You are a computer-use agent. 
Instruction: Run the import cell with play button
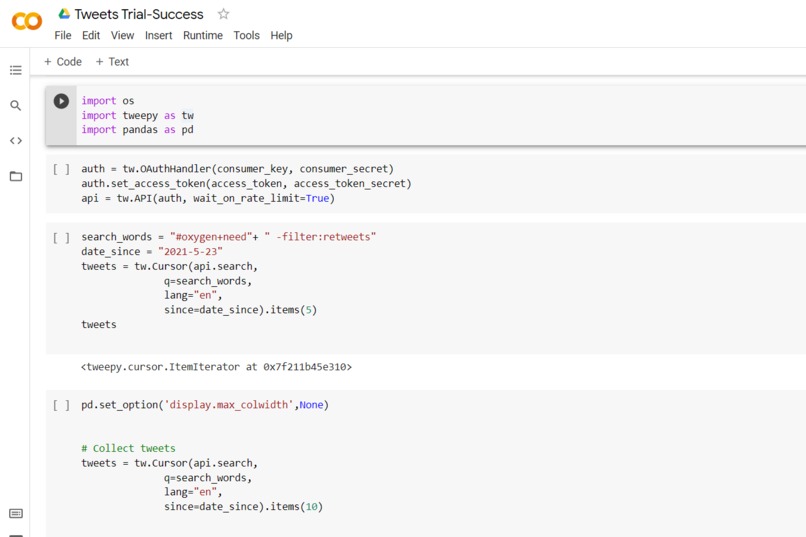pos(61,101)
